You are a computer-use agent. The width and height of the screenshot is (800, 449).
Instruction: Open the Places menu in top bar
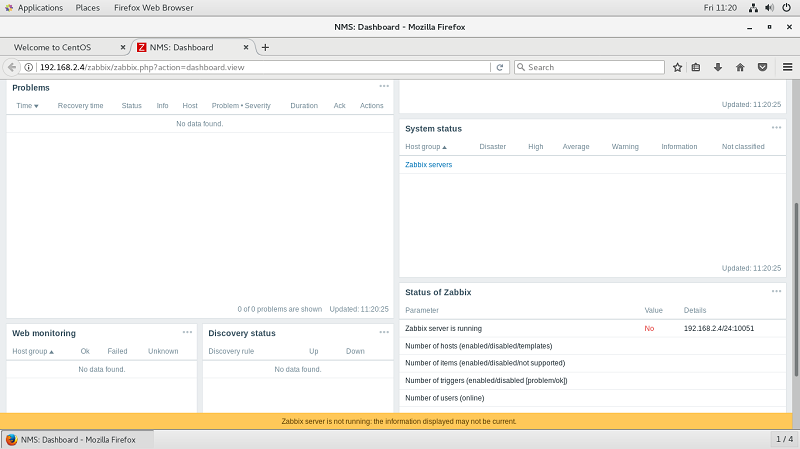tap(87, 7)
